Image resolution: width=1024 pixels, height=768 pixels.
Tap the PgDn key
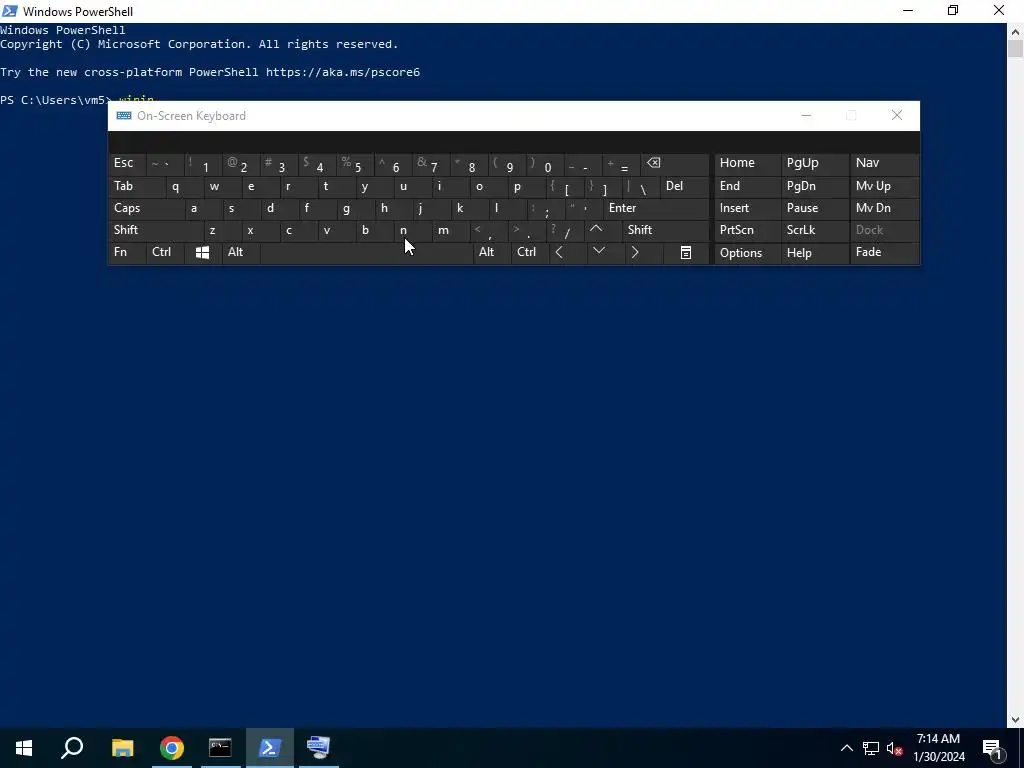click(815, 186)
